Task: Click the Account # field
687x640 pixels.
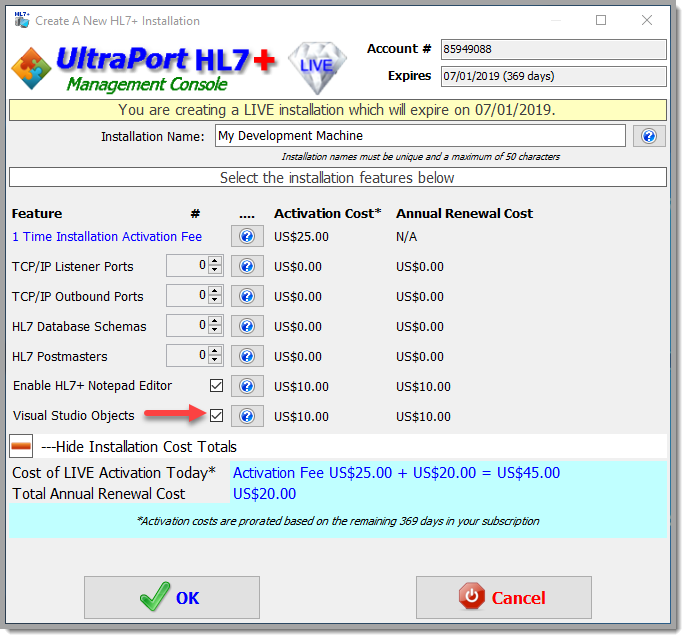Action: pos(554,49)
